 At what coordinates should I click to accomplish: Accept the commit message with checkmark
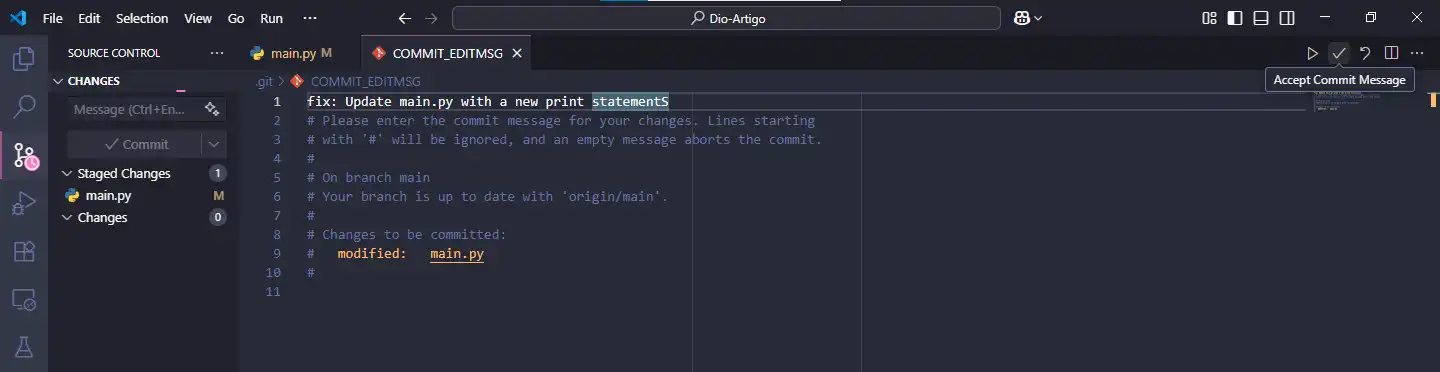click(x=1339, y=53)
